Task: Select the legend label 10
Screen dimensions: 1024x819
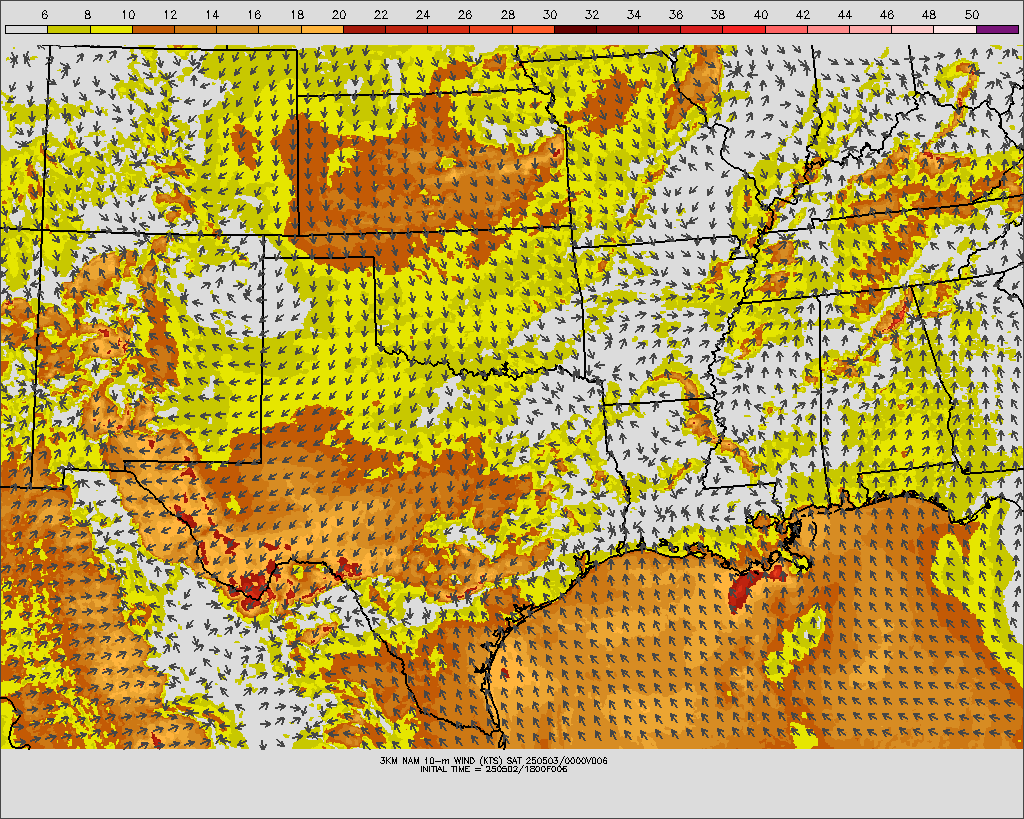Action: click(x=128, y=14)
